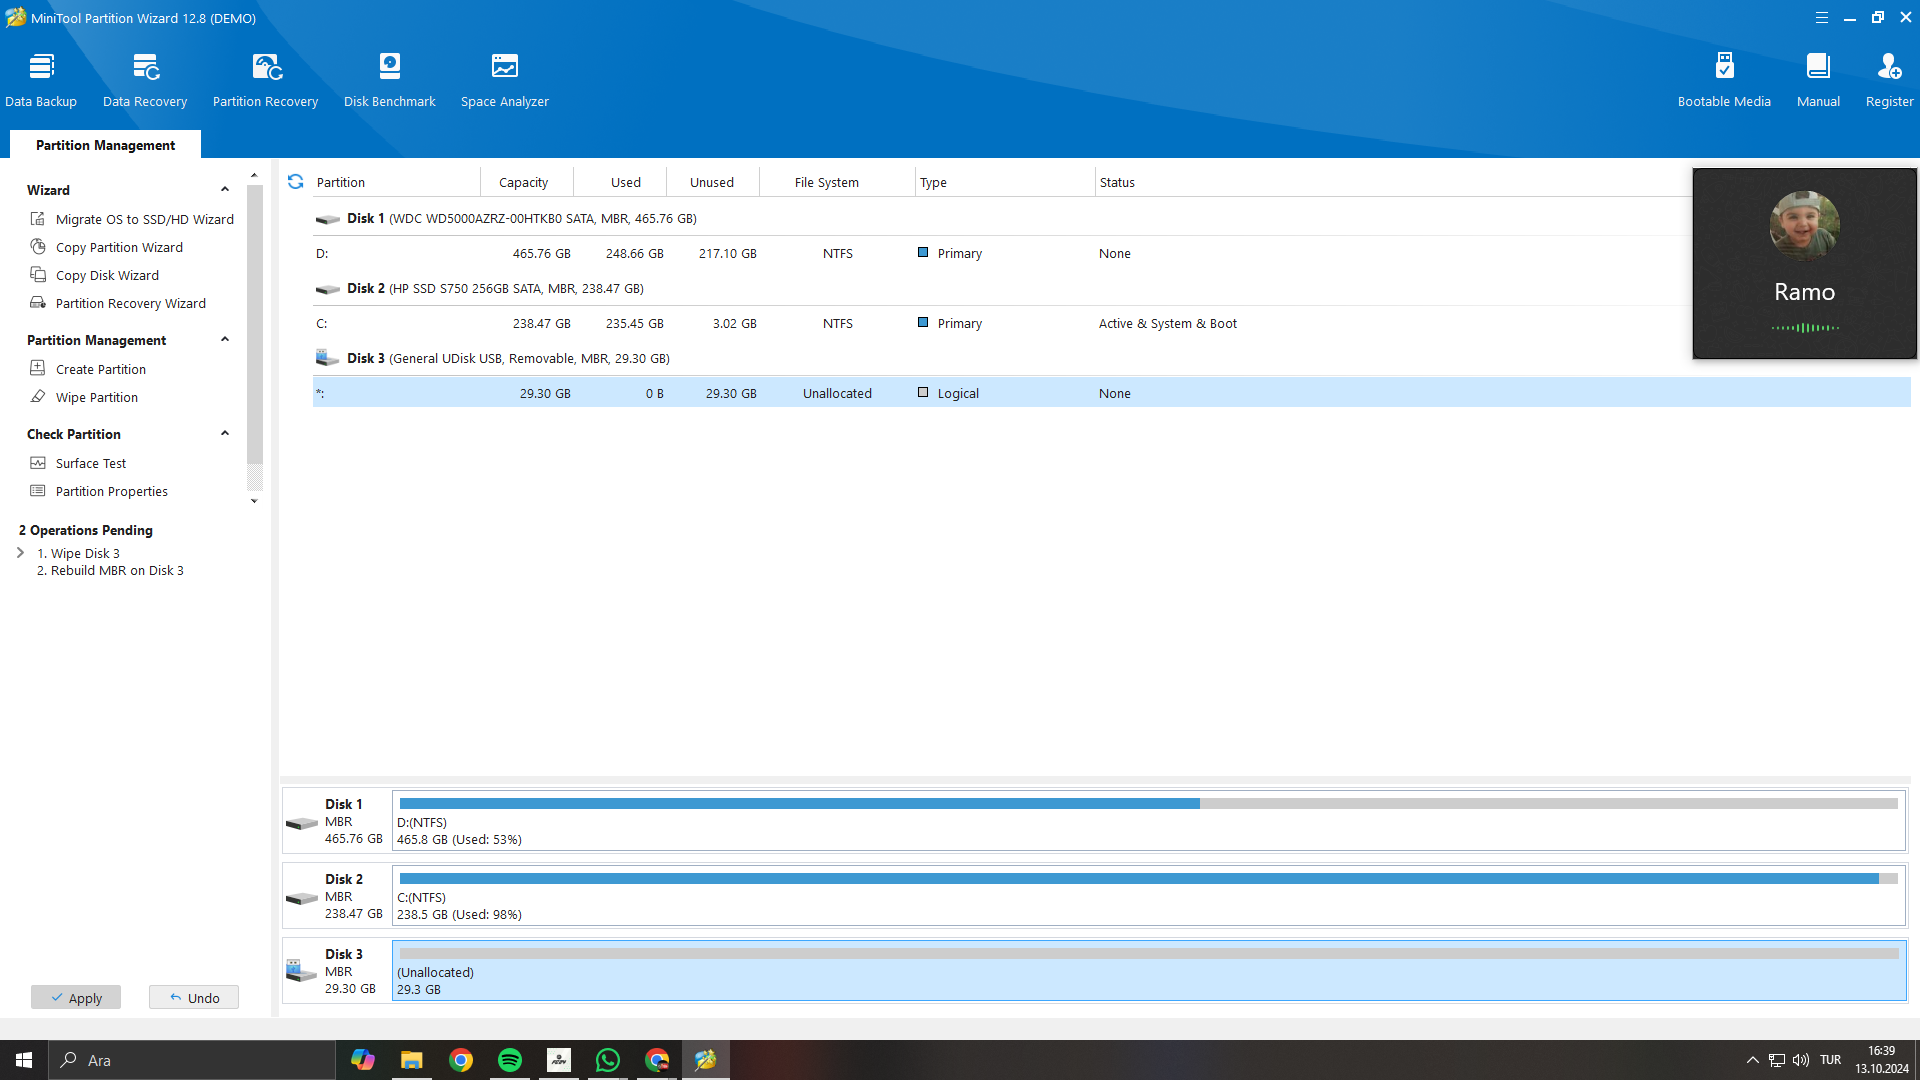Open the hamburger menu in title bar
This screenshot has height=1080, width=1920.
coord(1821,18)
